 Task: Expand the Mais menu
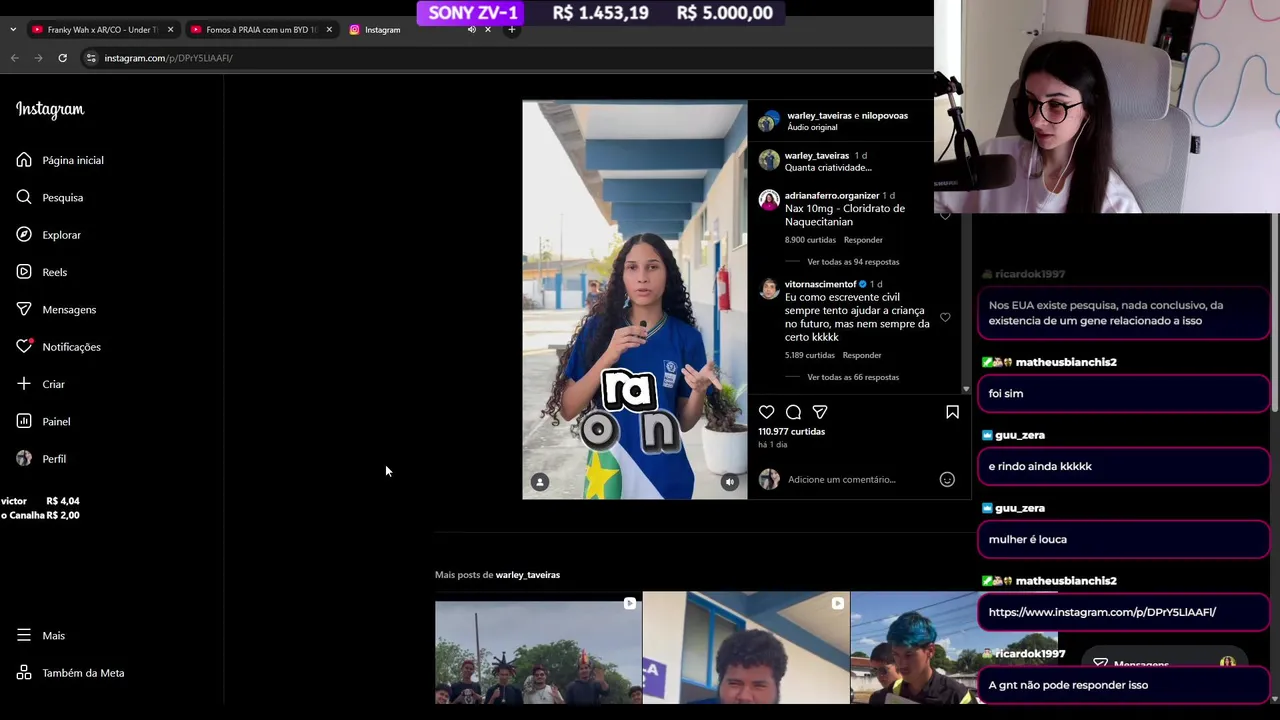[x=53, y=636]
